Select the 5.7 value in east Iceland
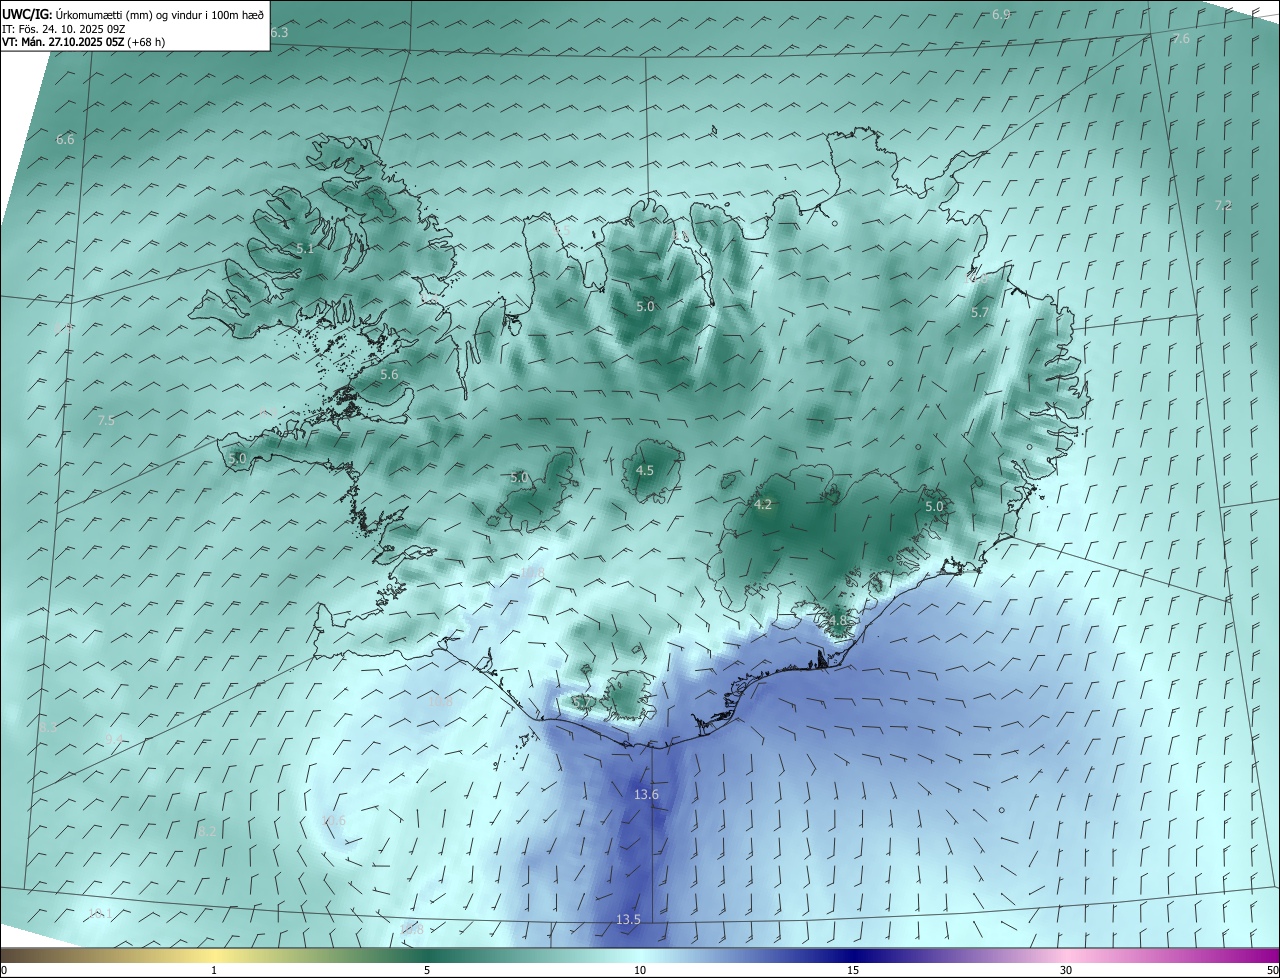 (x=980, y=313)
